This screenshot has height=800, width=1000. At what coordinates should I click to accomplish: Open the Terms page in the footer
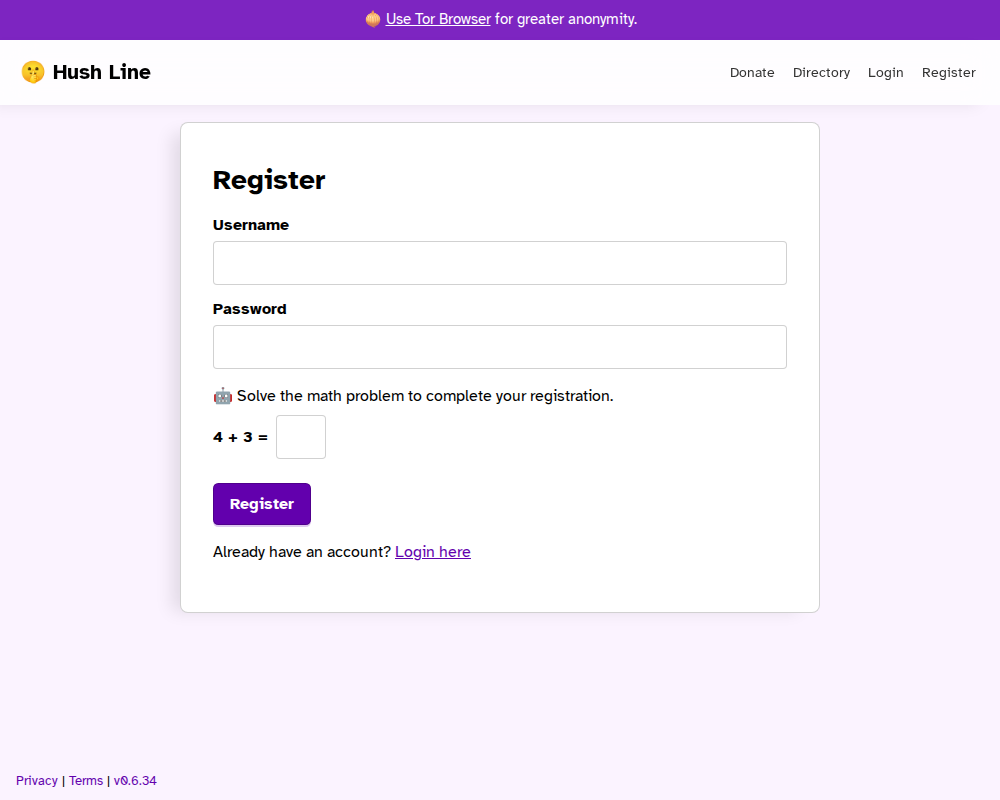click(x=86, y=780)
